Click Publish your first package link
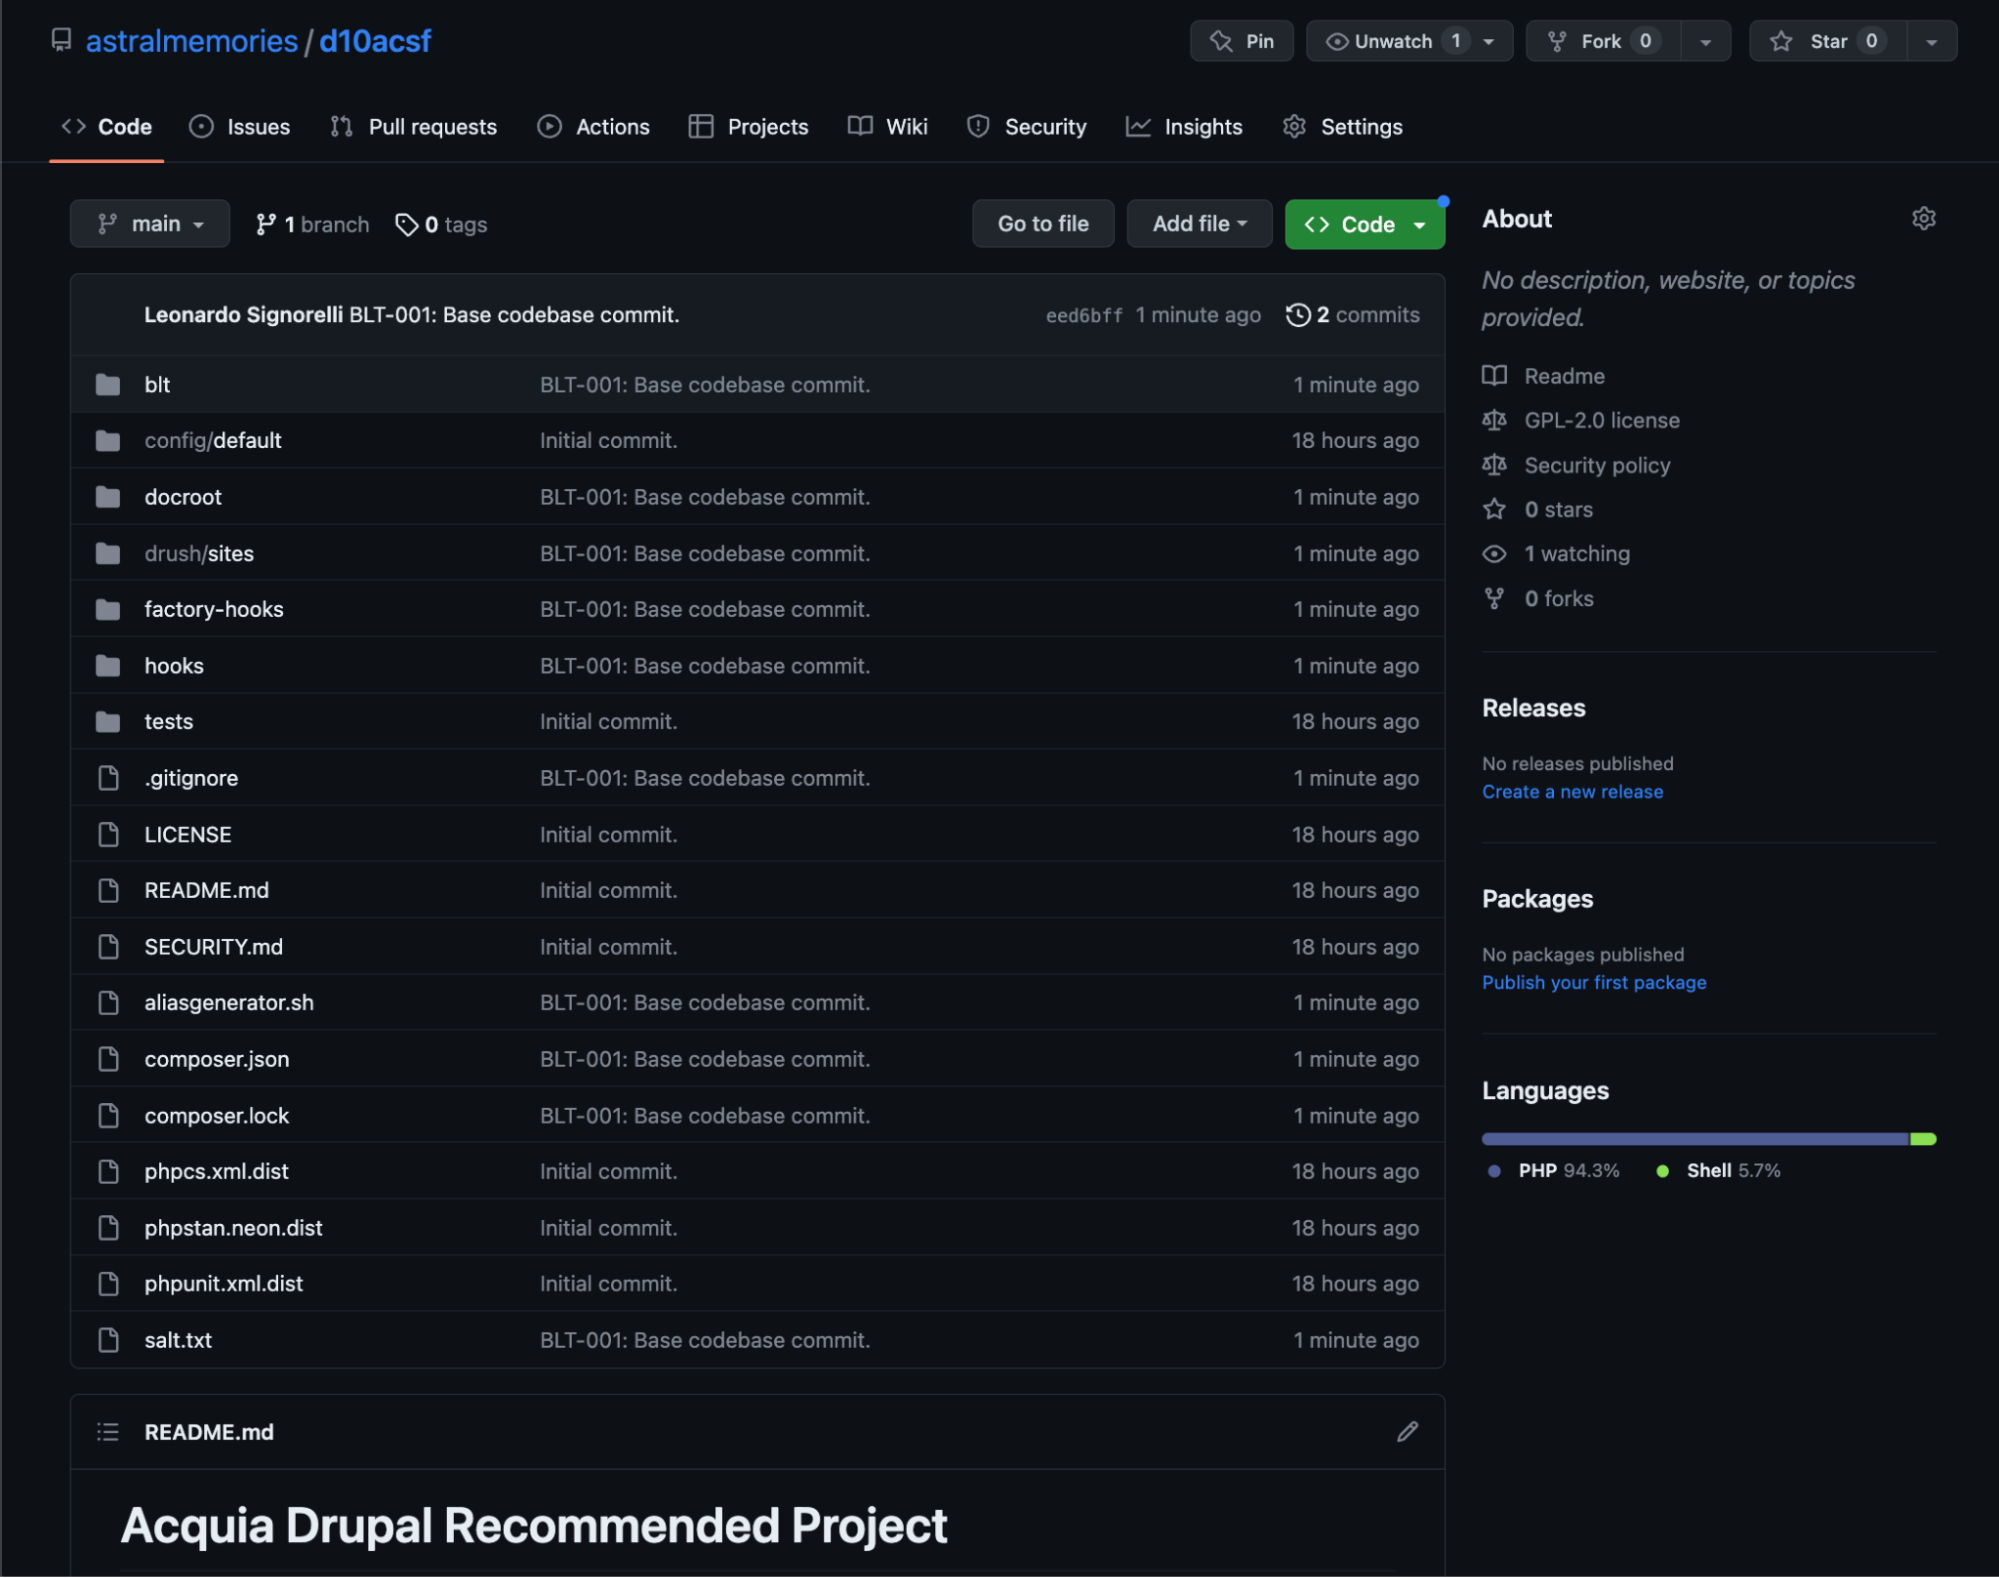This screenshot has width=1999, height=1578. (1594, 983)
